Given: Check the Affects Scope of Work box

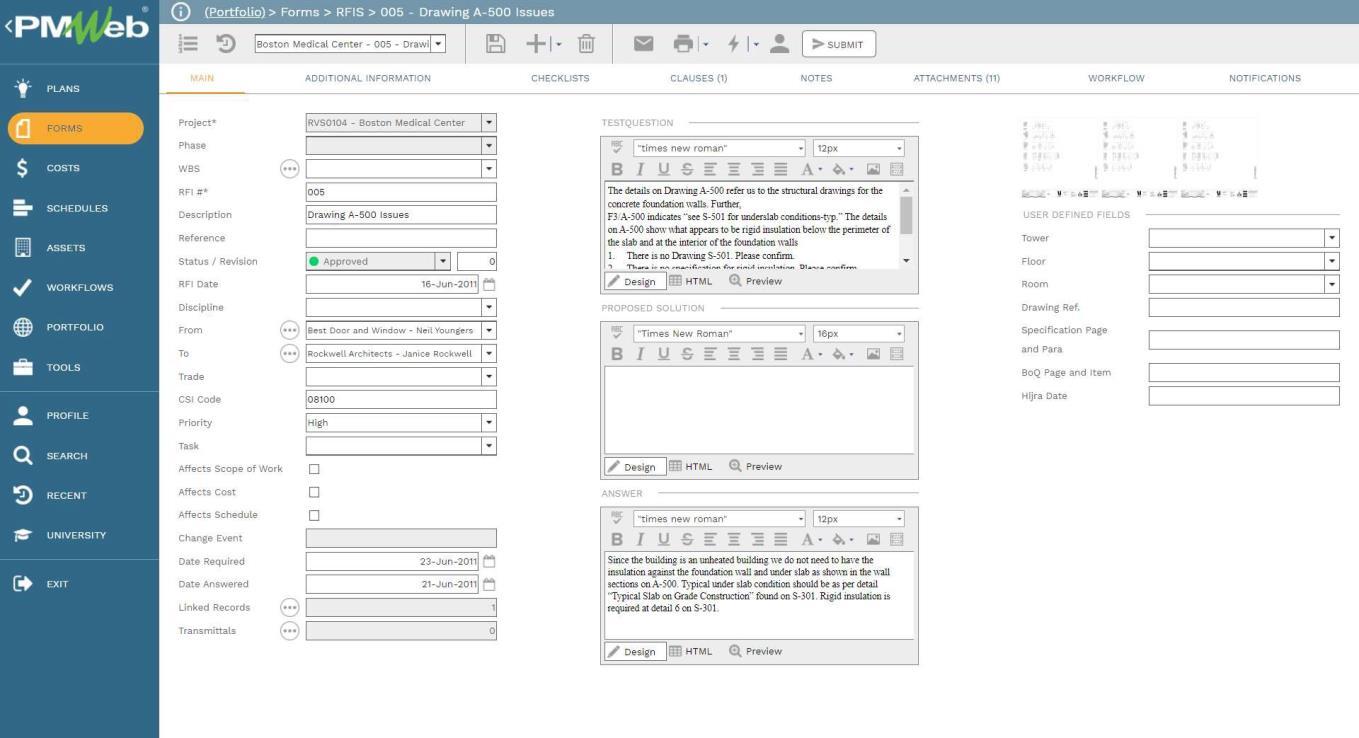Looking at the screenshot, I should tap(314, 469).
